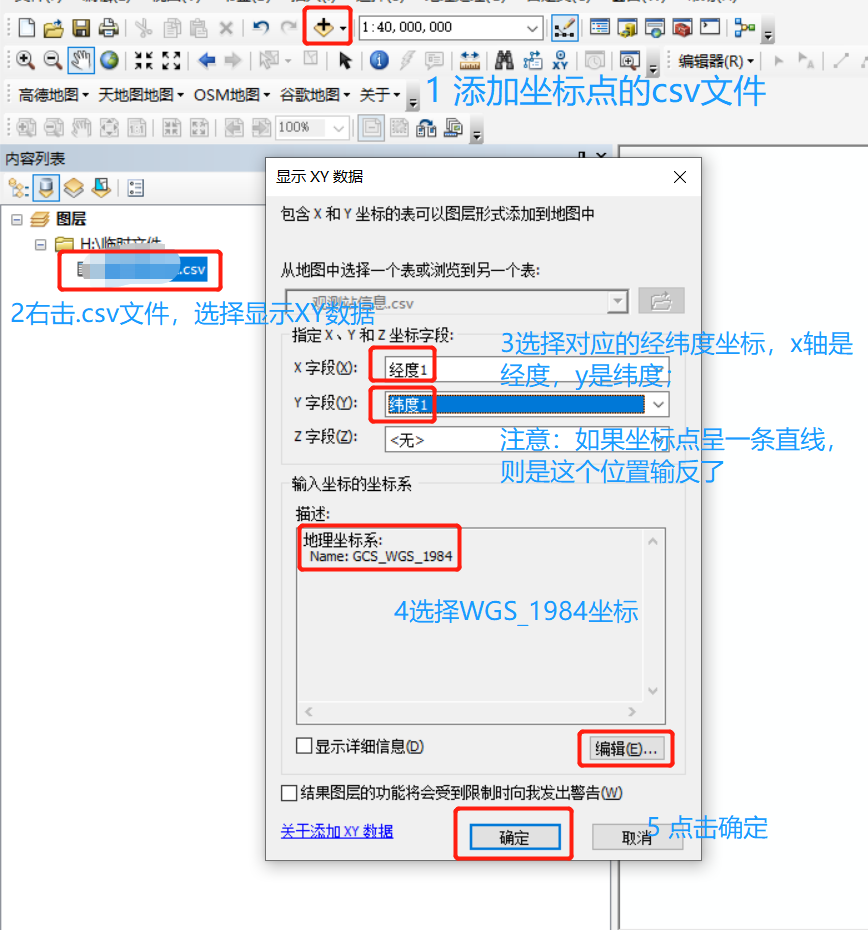868x930 pixels.
Task: Open the Find tool with binoculars icon
Action: (x=503, y=60)
